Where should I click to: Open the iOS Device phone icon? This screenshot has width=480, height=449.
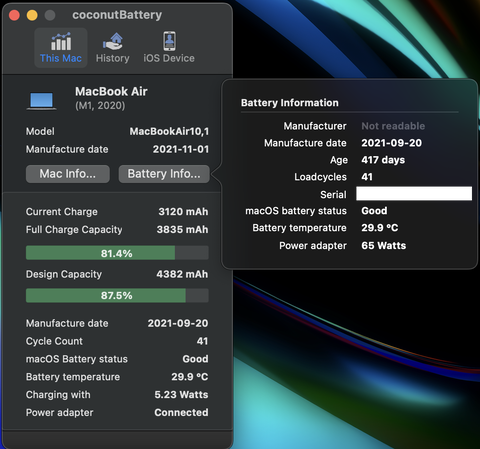pyautogui.click(x=169, y=41)
